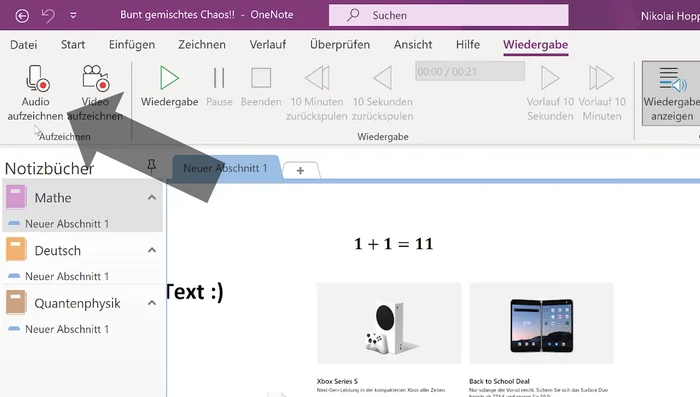Undo the last action
Screen dimensions: 700x397
coord(48,16)
